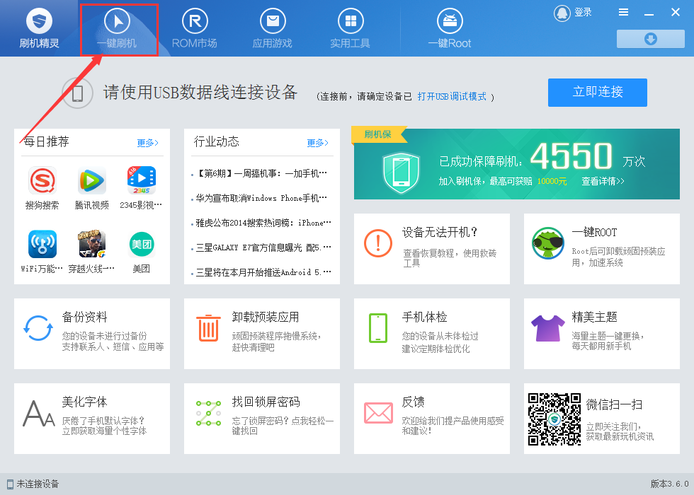The width and height of the screenshot is (694, 495).
Task: Click the 设备无法开机 exclamation icon
Action: click(378, 243)
